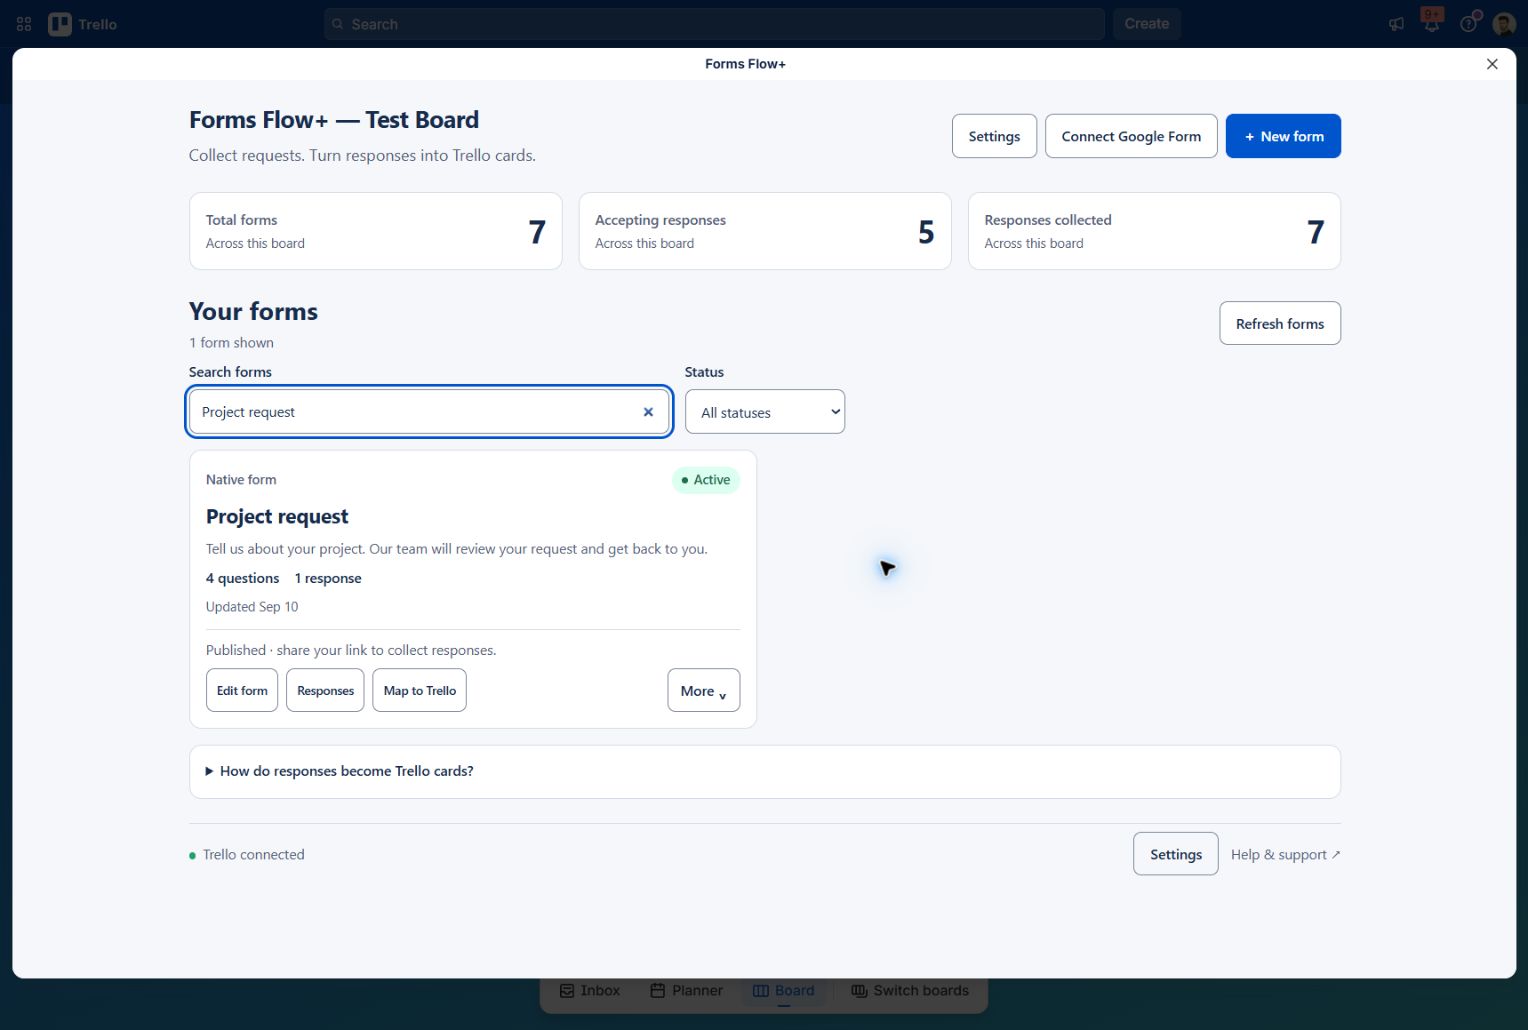
Task: Switch to the Planner tab
Action: [686, 990]
